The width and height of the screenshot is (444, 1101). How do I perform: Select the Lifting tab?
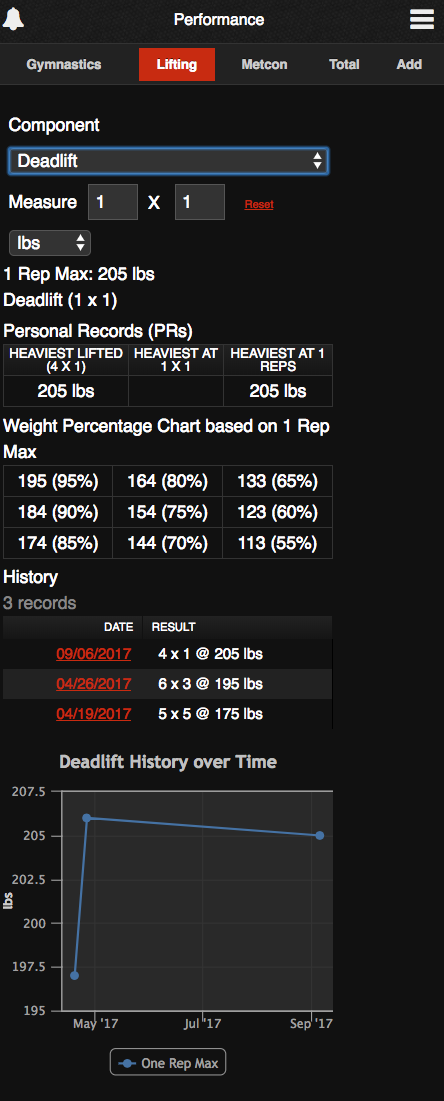click(176, 65)
